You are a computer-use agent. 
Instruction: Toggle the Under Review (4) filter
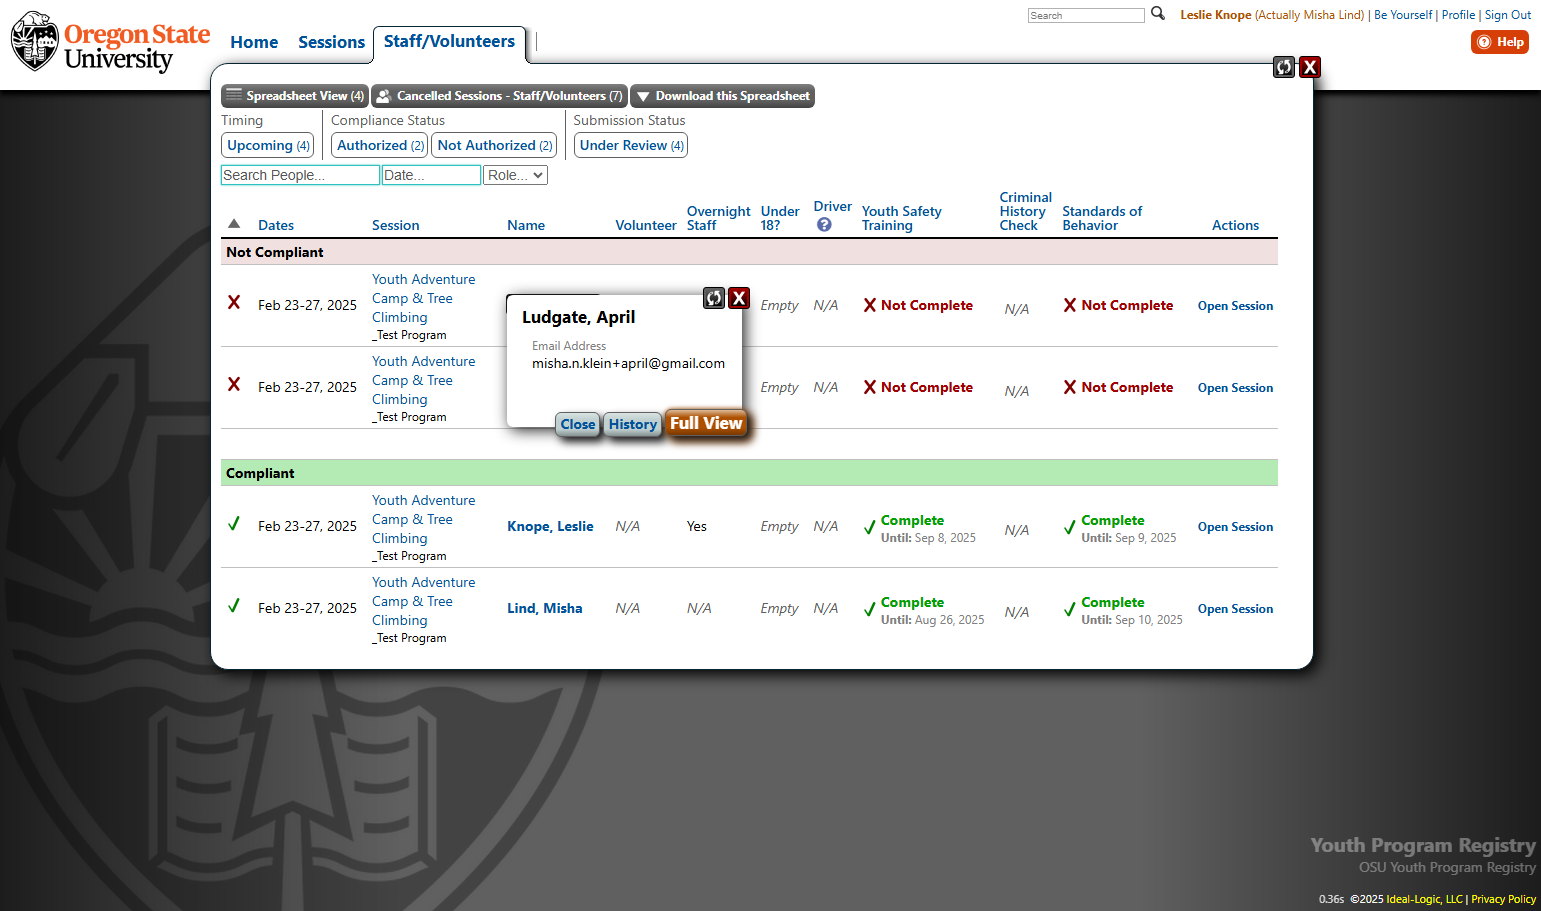pos(631,145)
